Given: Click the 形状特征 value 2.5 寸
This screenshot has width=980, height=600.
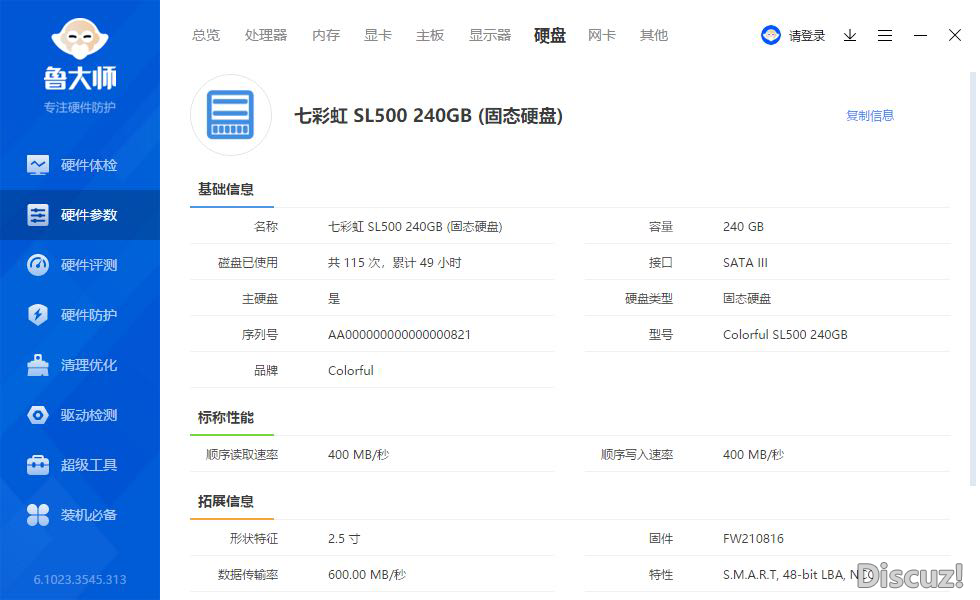Looking at the screenshot, I should pyautogui.click(x=344, y=538).
